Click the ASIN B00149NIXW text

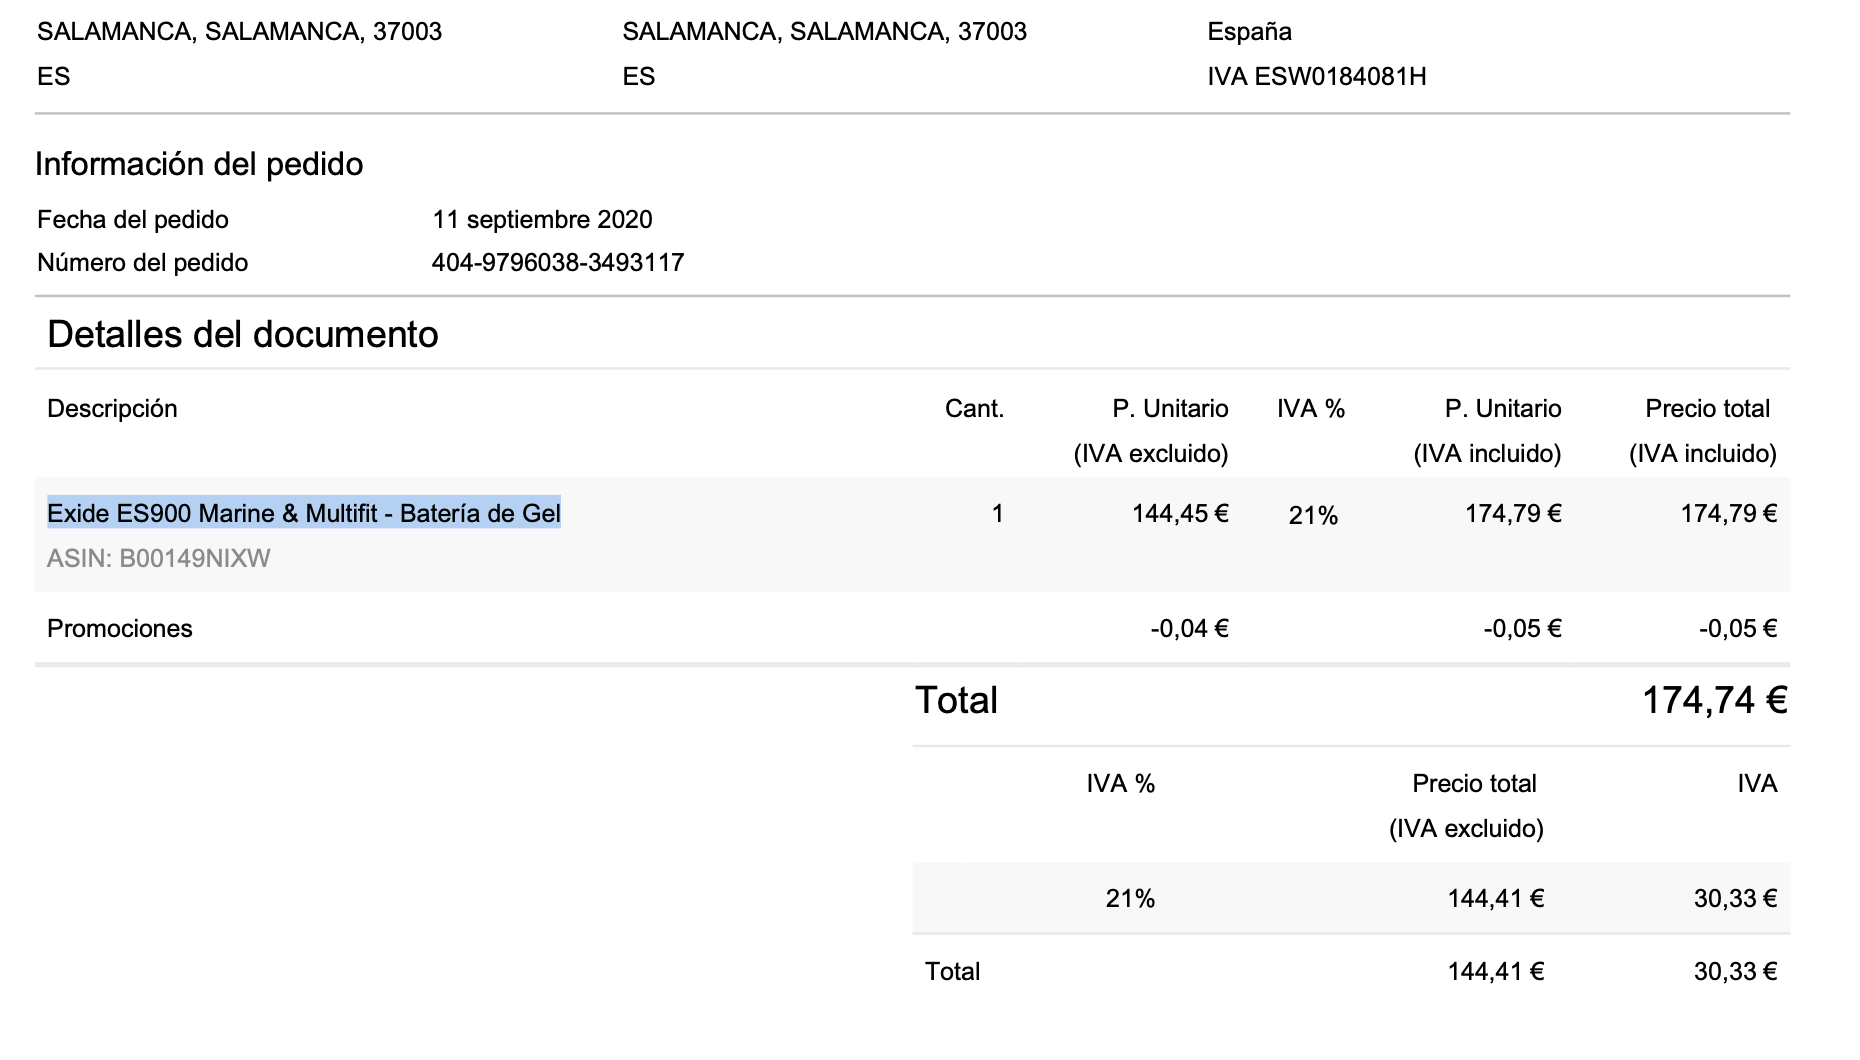pos(159,558)
